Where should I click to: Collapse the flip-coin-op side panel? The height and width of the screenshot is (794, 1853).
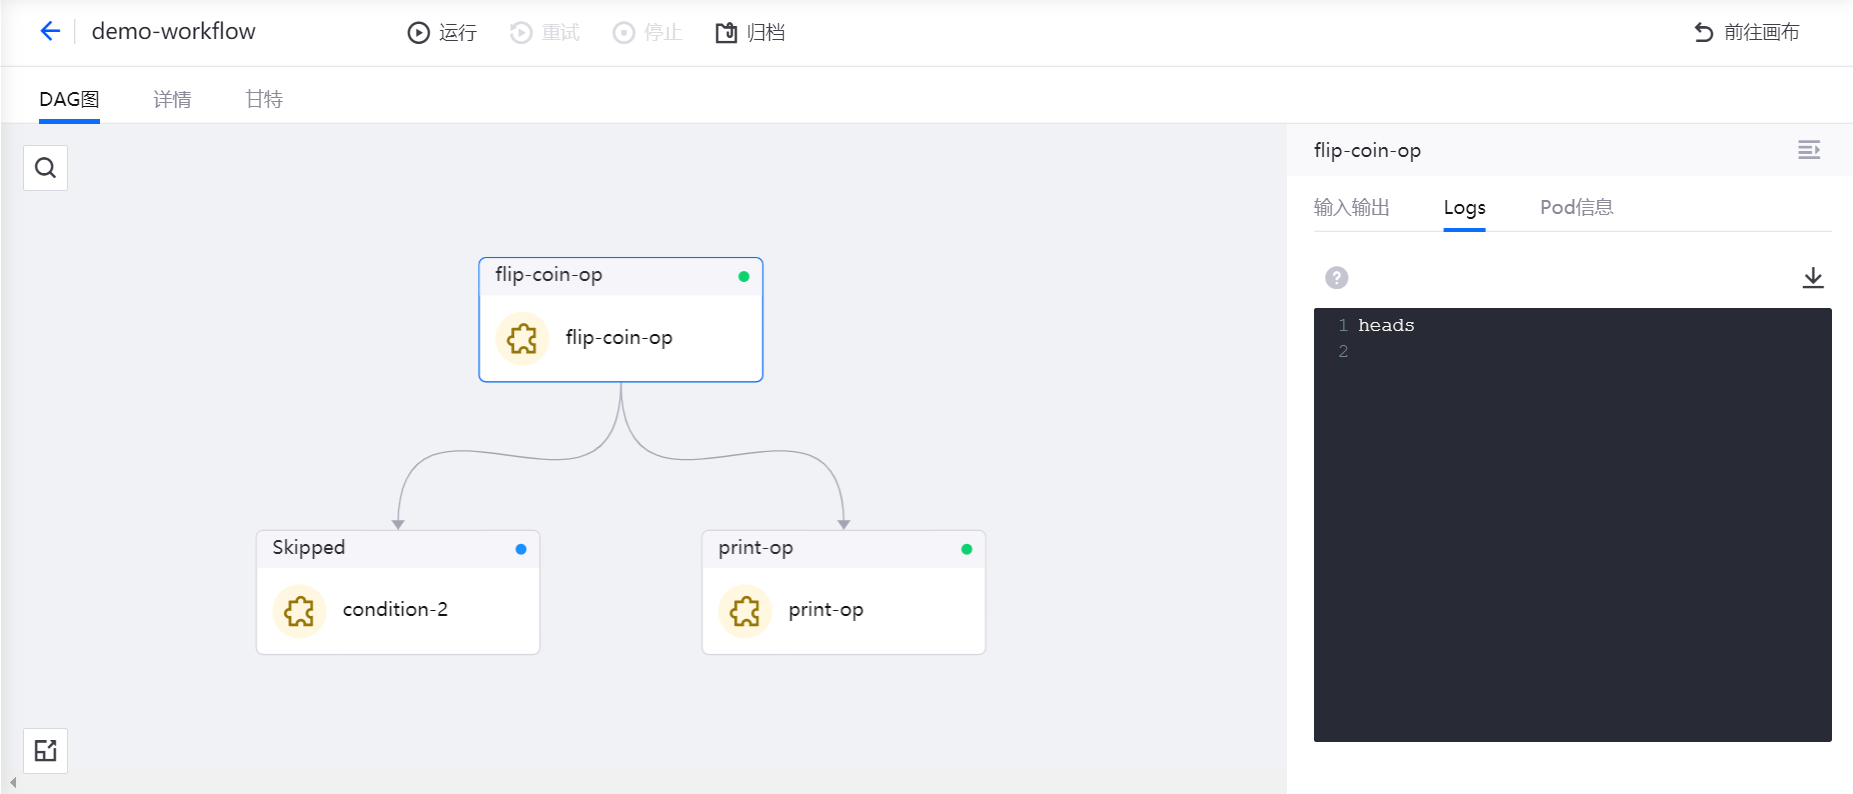click(x=1808, y=150)
